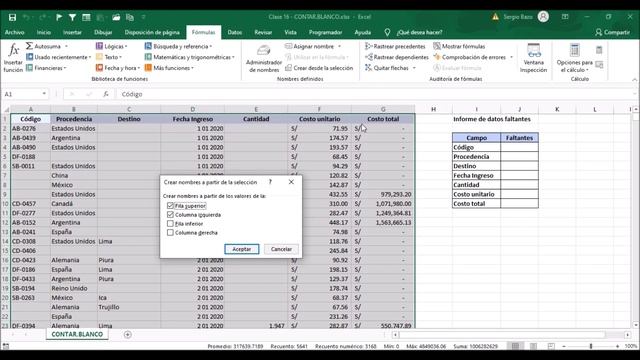Close the Crear nombres dialog
This screenshot has height=360, width=640.
291,182
